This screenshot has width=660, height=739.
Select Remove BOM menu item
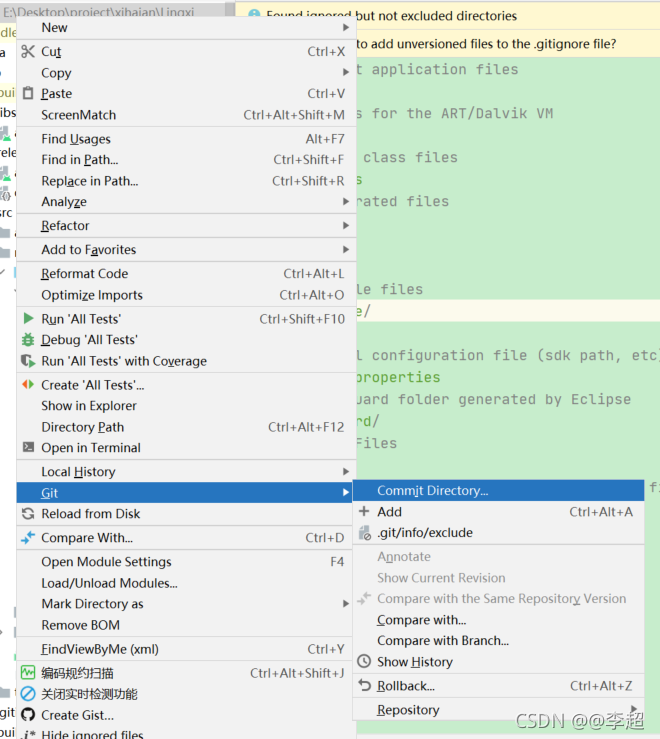click(x=186, y=625)
